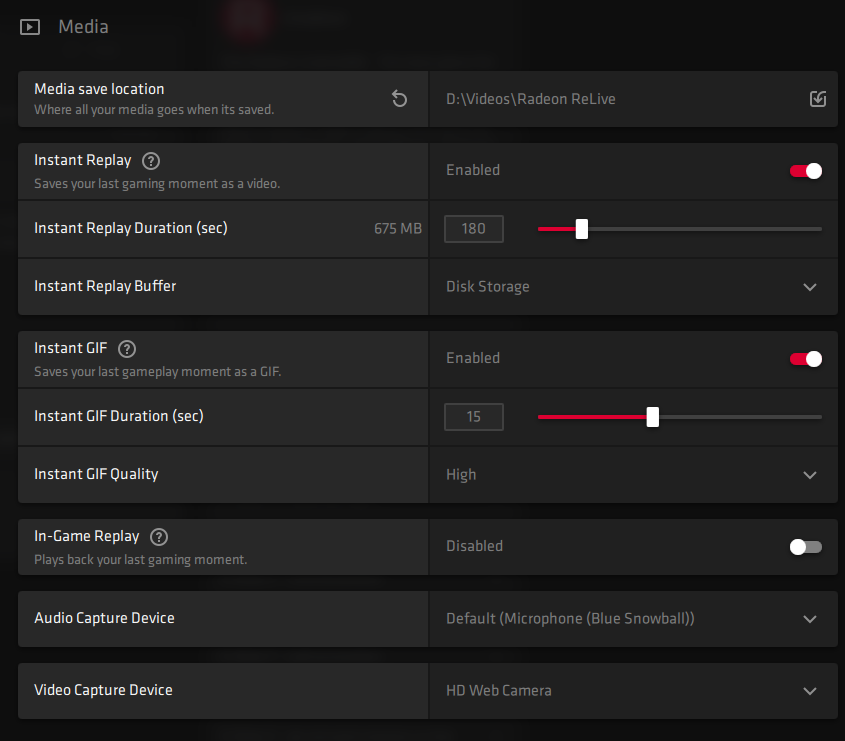Screen dimensions: 845x741
Task: Click the Instant GIF Duration slider handle
Action: click(653, 417)
